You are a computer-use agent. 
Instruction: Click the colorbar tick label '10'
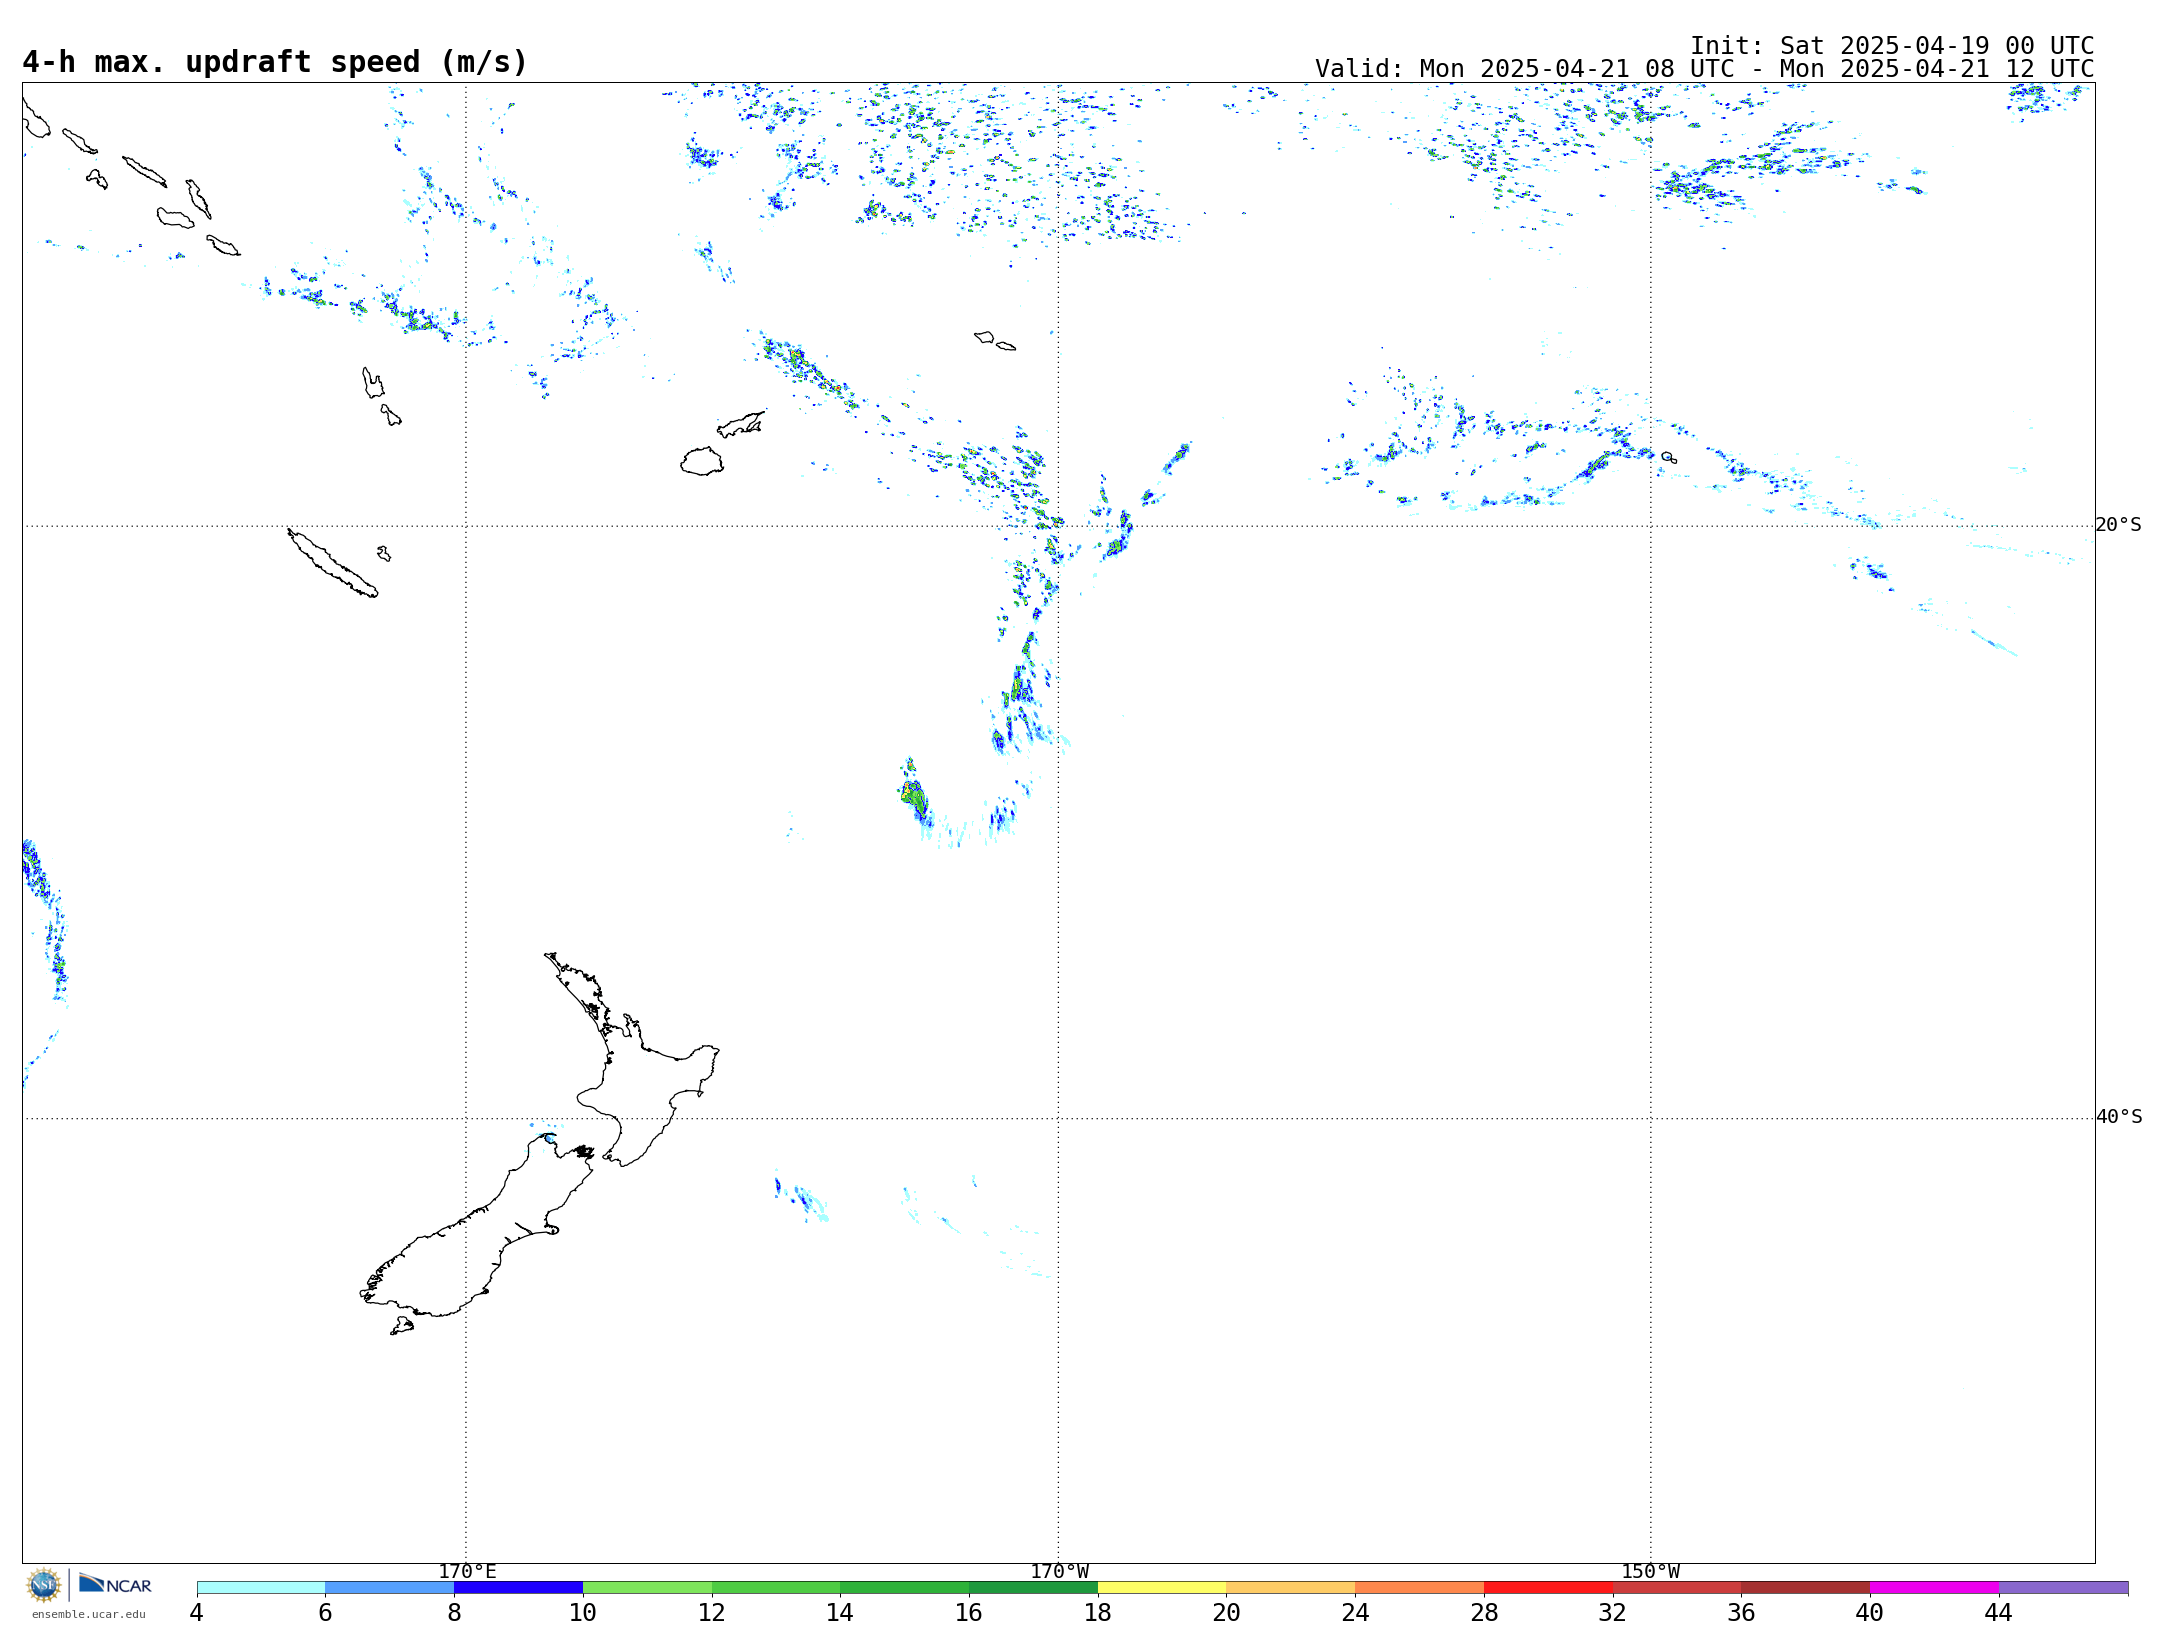[583, 1613]
